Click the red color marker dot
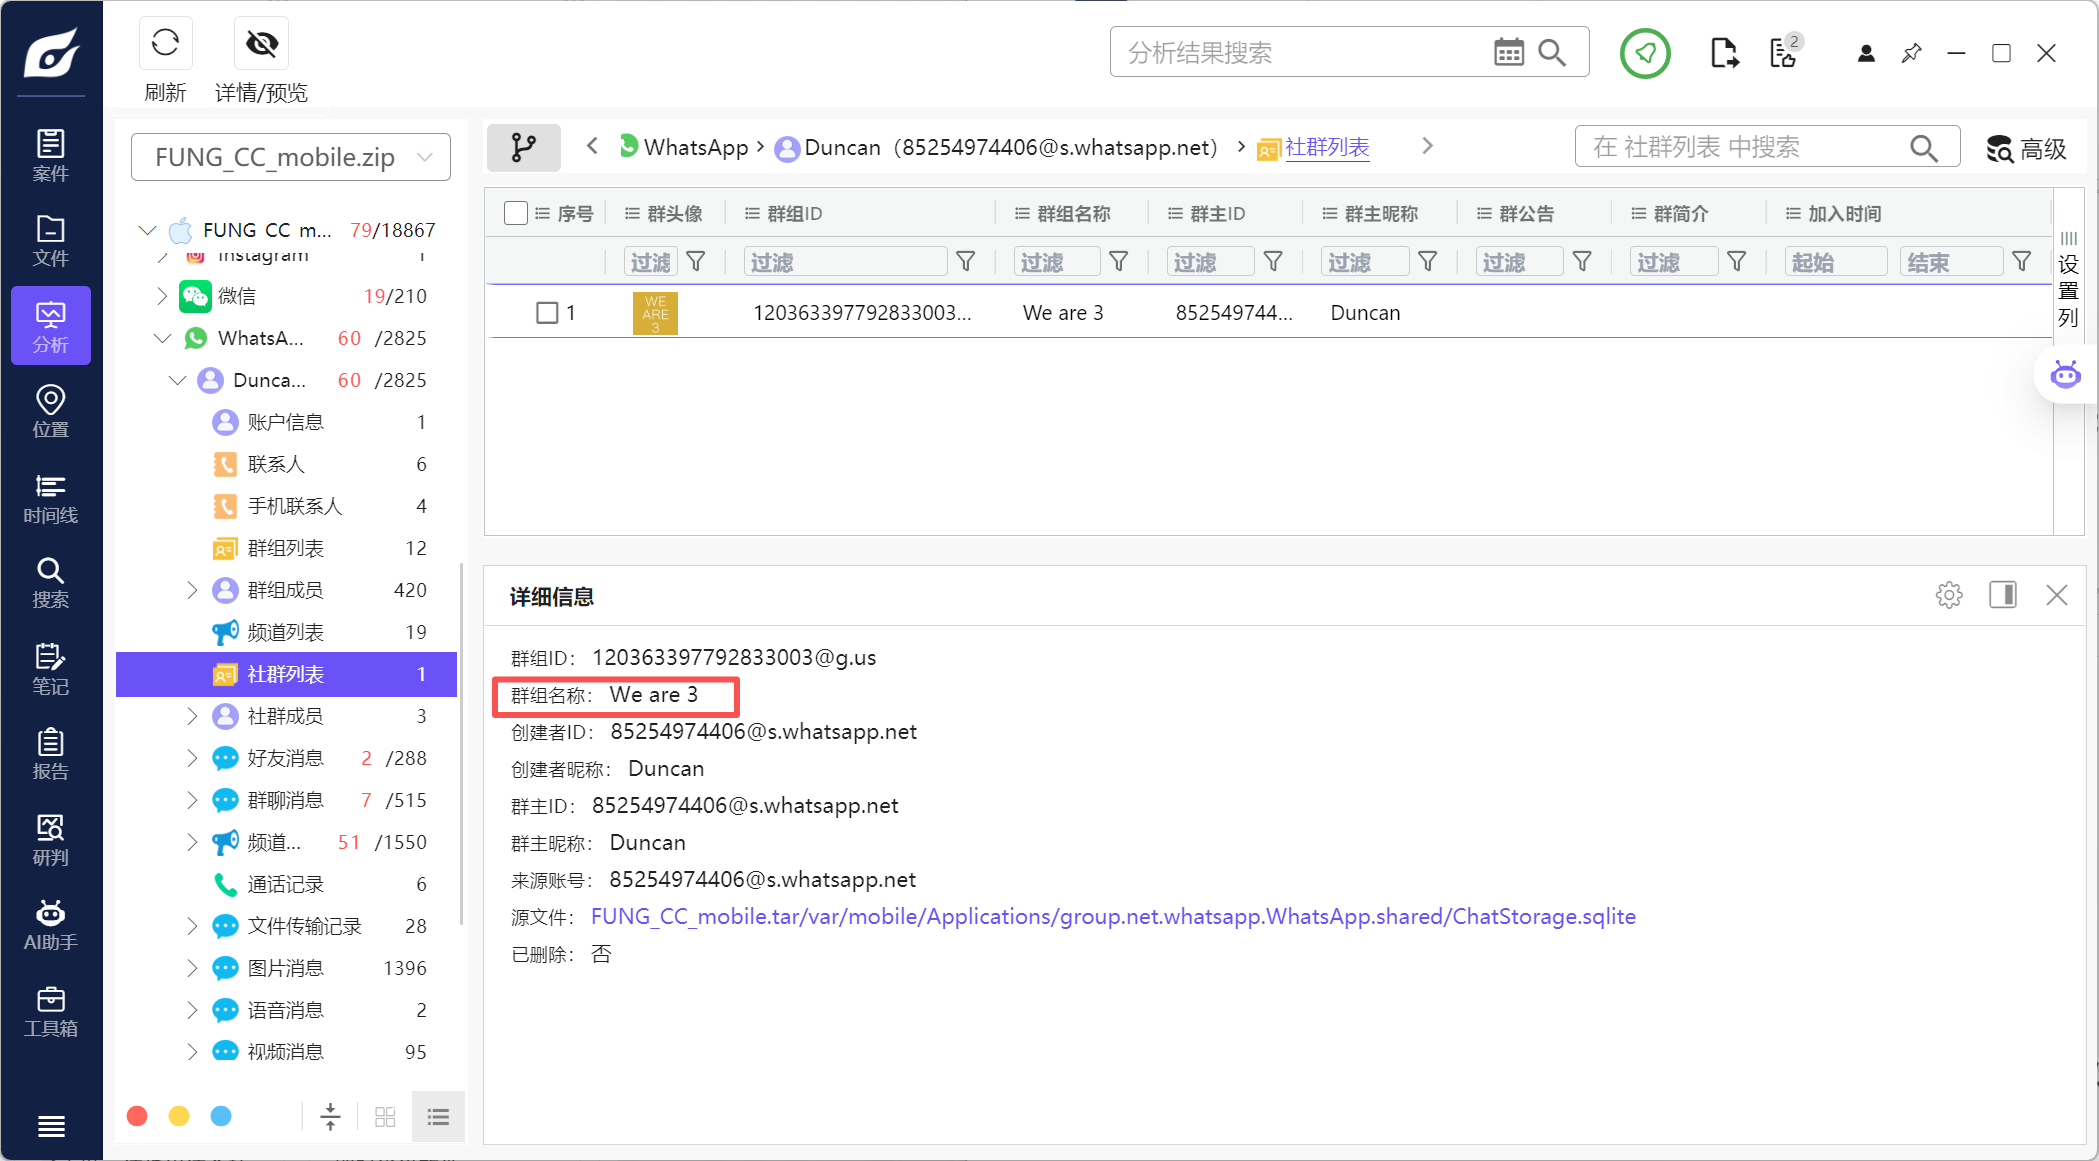The width and height of the screenshot is (2099, 1161). click(138, 1116)
